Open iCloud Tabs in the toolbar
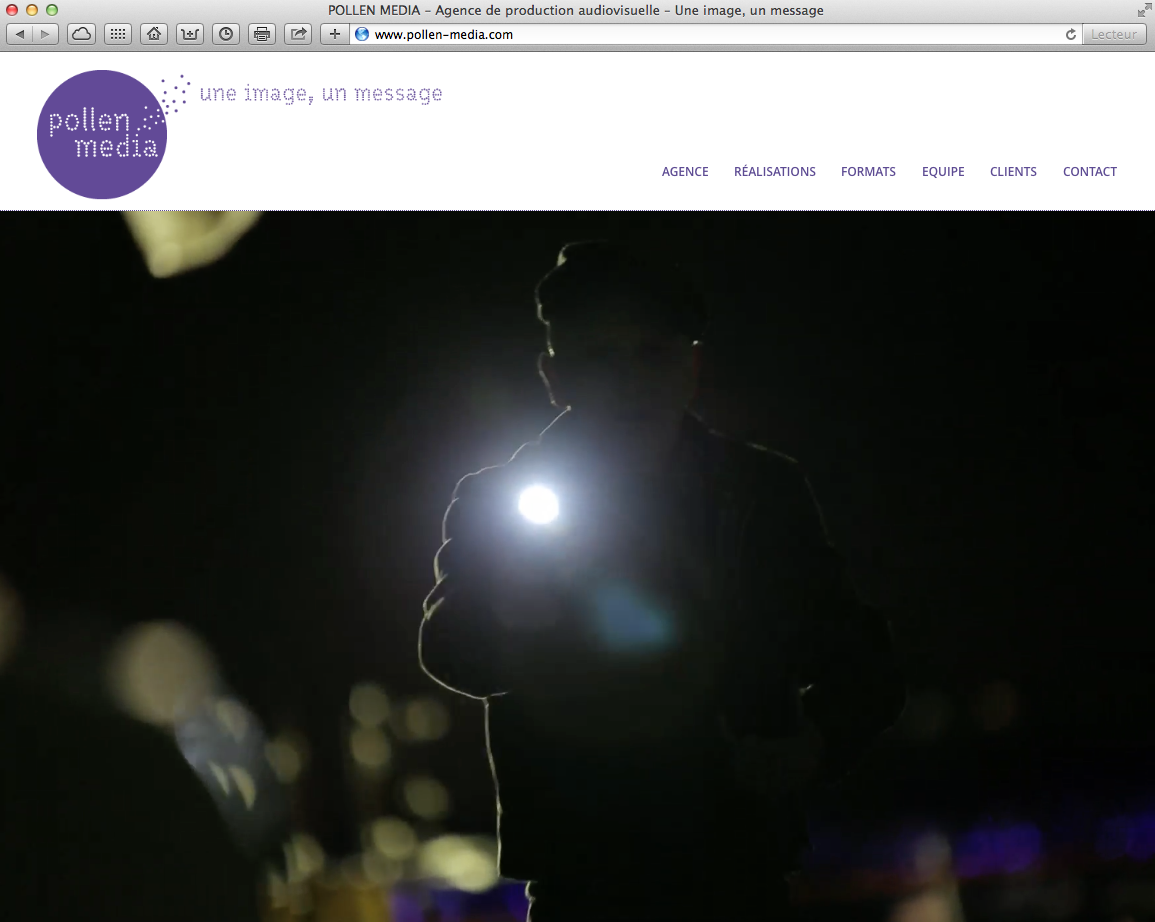The image size is (1155, 922). [x=82, y=34]
